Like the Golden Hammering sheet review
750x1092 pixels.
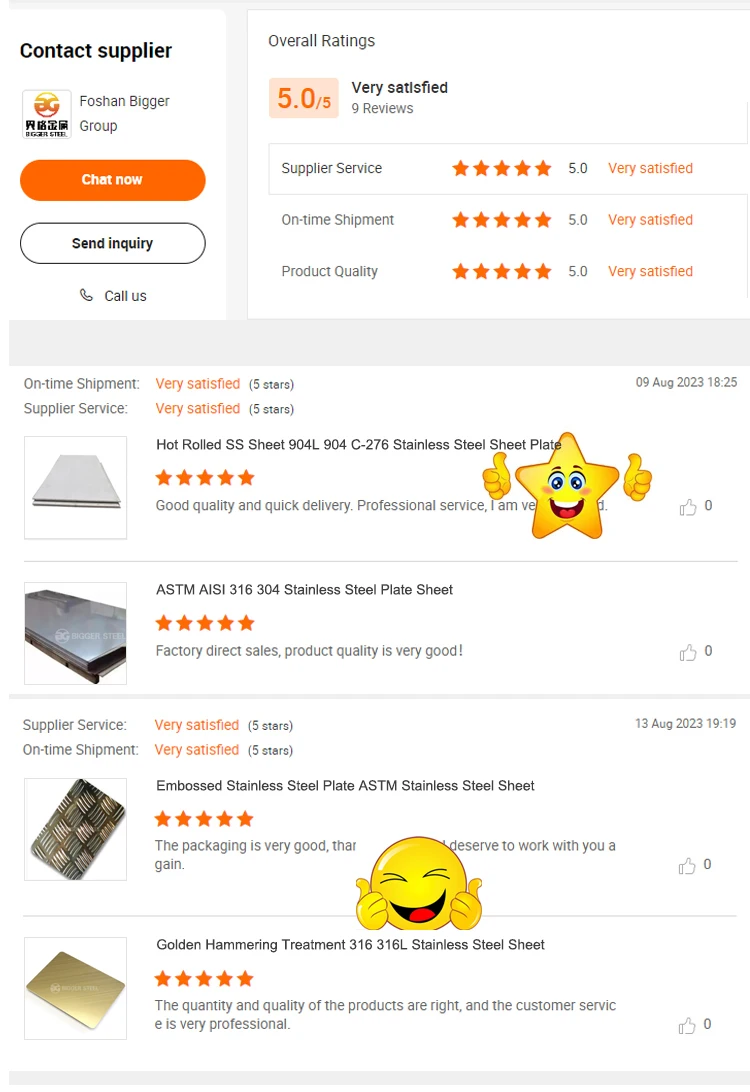click(x=687, y=1025)
